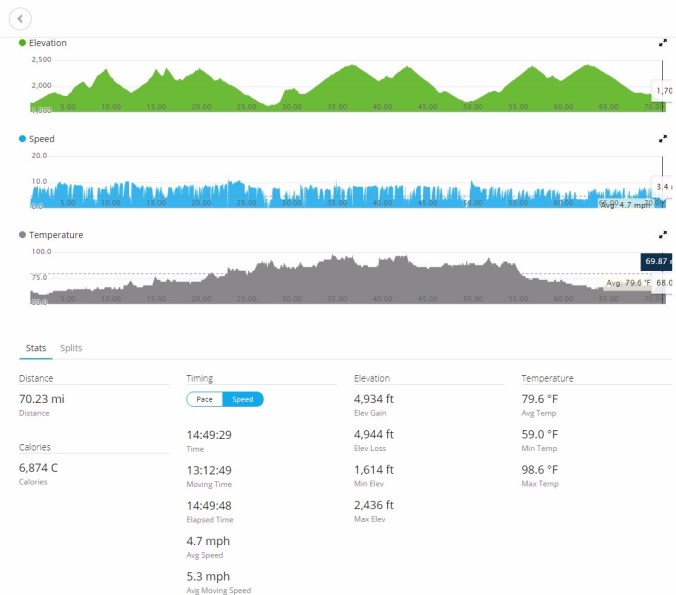Click the gray Temperature legend dot
The height and width of the screenshot is (595, 676).
coord(22,235)
